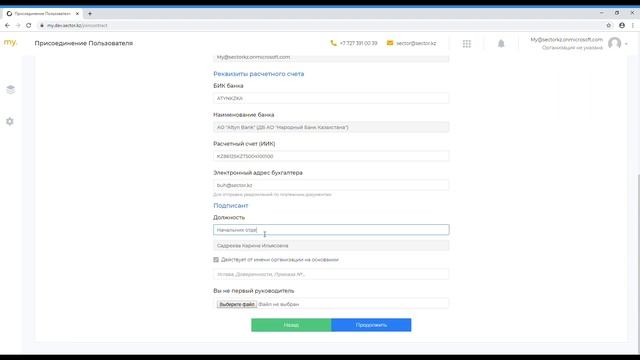Viewport: 640px width, 360px height.
Task: Go back in browser
Action: point(7,25)
